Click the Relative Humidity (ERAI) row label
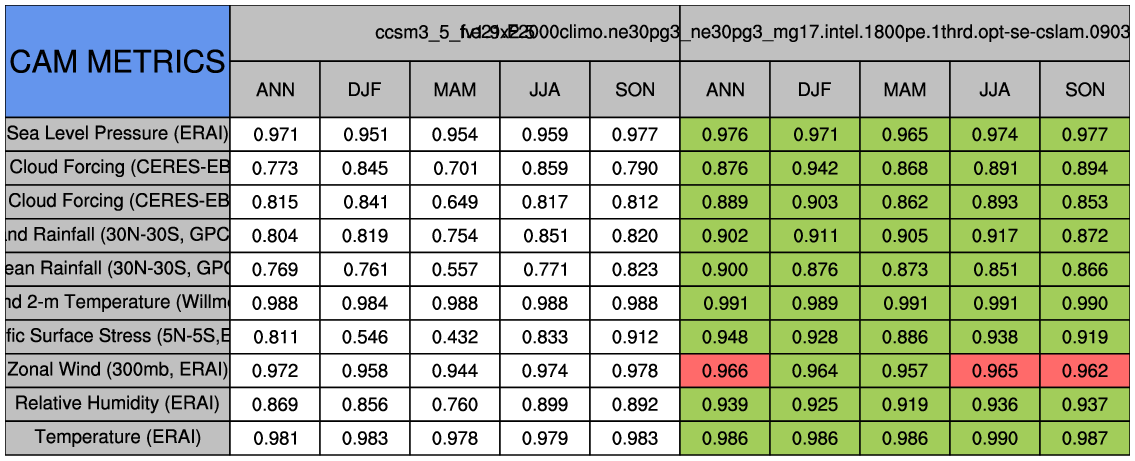 point(117,403)
